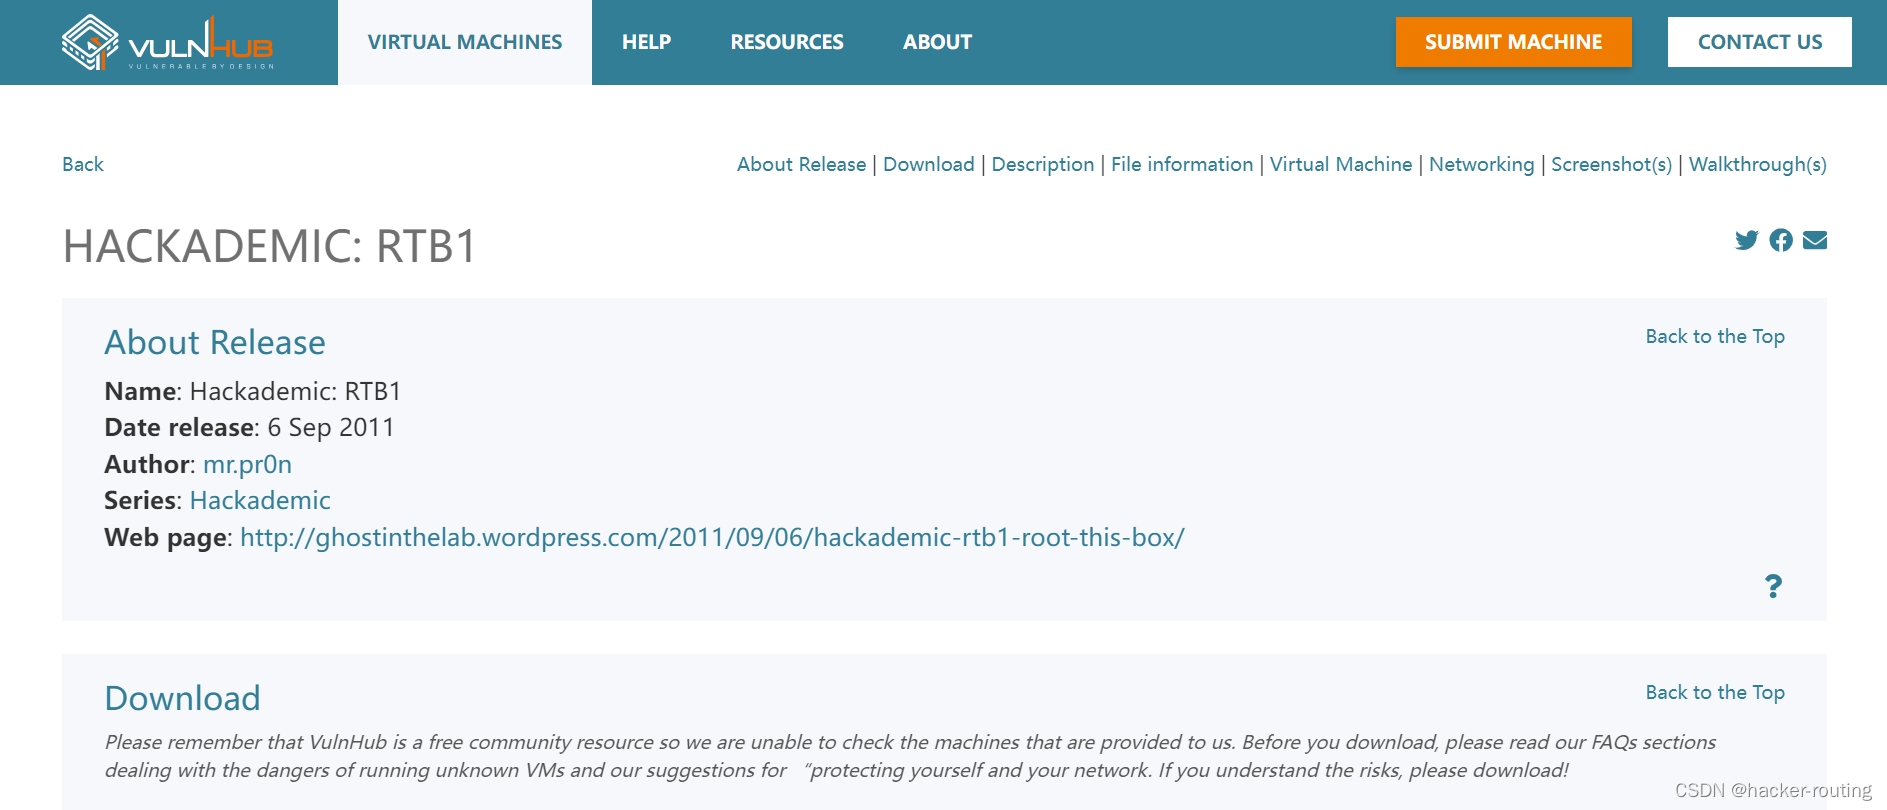
Task: Open author mr.pr0n link
Action: tap(247, 464)
